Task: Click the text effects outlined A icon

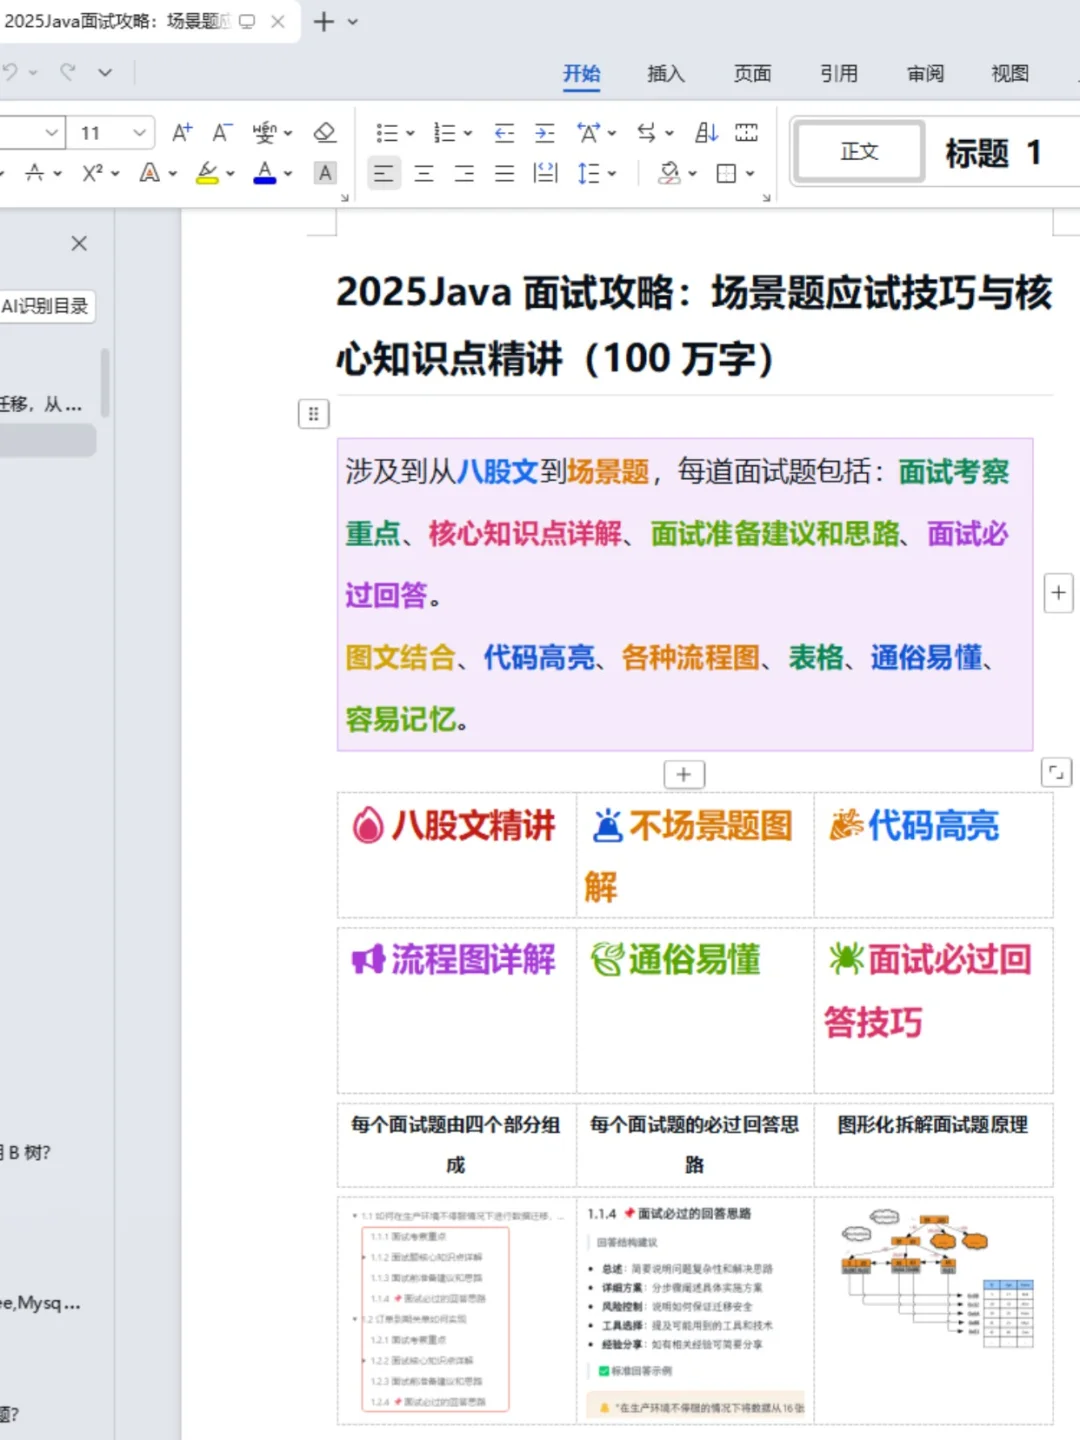Action: (150, 173)
